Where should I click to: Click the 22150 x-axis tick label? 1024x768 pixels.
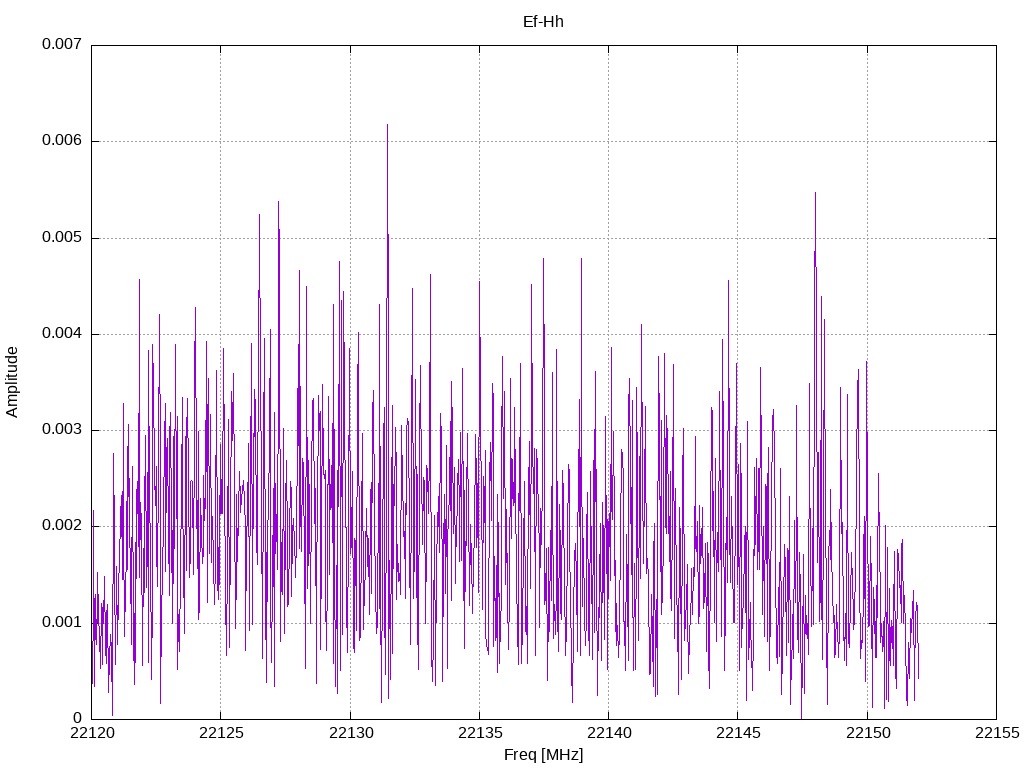(x=867, y=733)
